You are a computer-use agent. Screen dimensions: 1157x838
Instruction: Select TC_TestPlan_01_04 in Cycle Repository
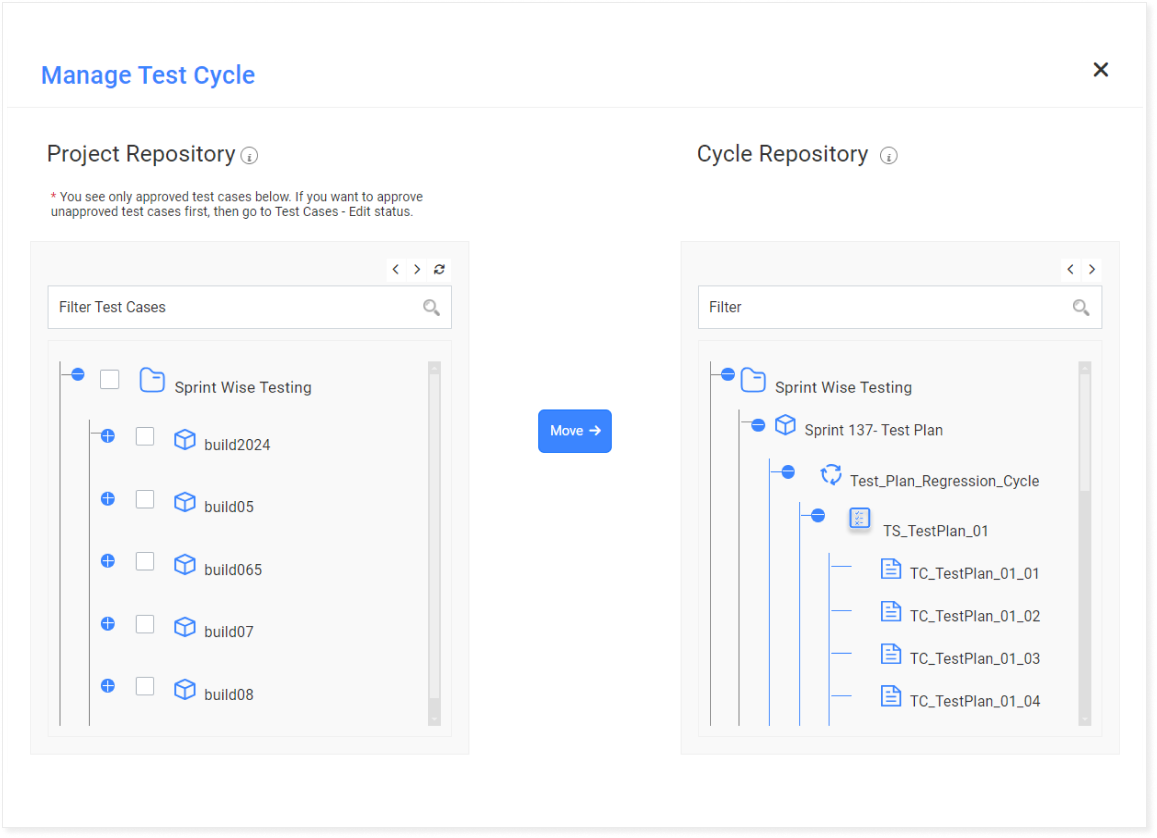pyautogui.click(x=974, y=701)
